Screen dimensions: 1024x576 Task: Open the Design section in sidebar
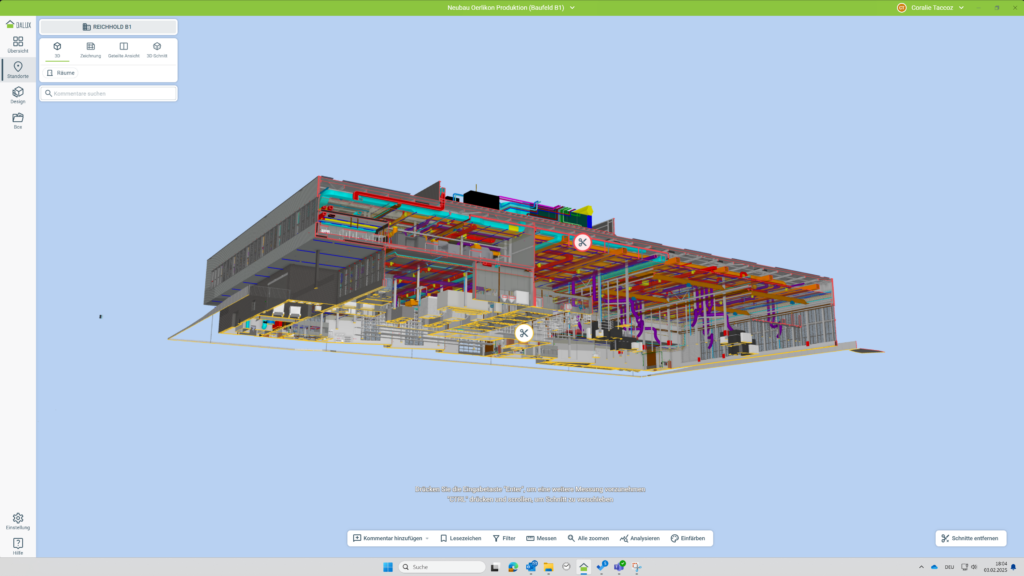pyautogui.click(x=18, y=94)
